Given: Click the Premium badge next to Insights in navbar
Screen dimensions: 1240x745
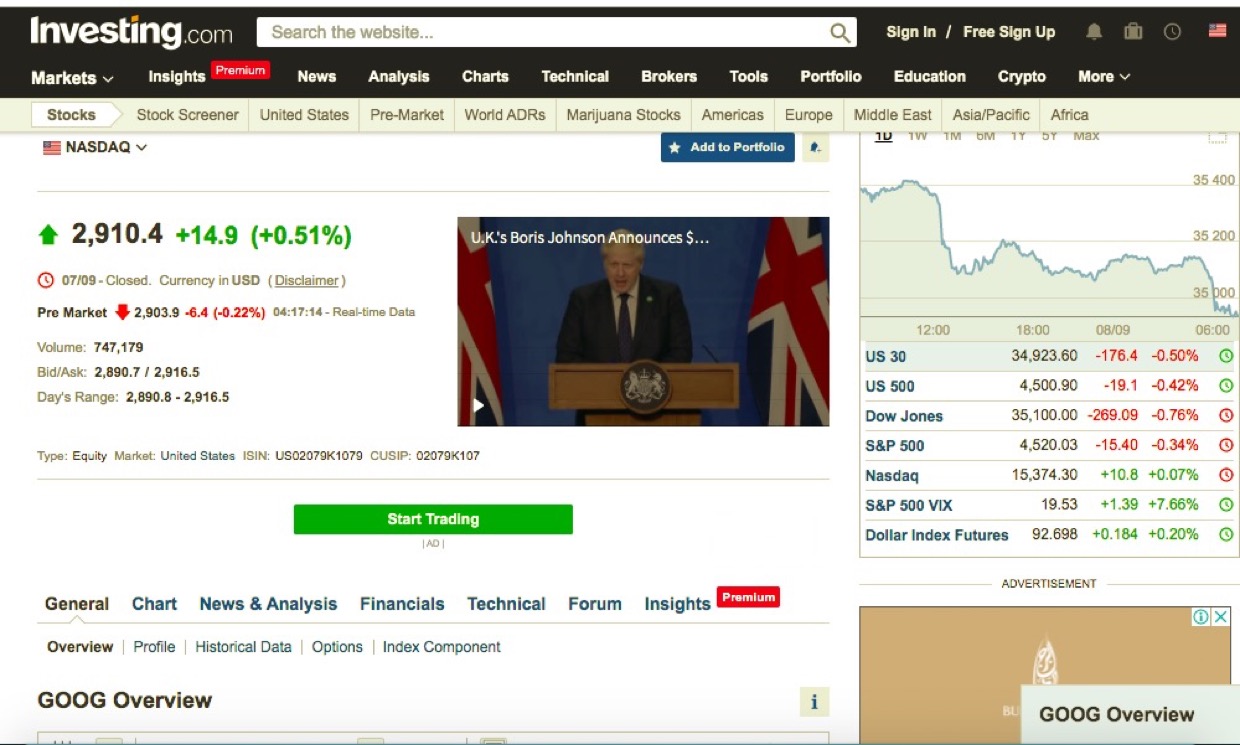Looking at the screenshot, I should [240, 70].
